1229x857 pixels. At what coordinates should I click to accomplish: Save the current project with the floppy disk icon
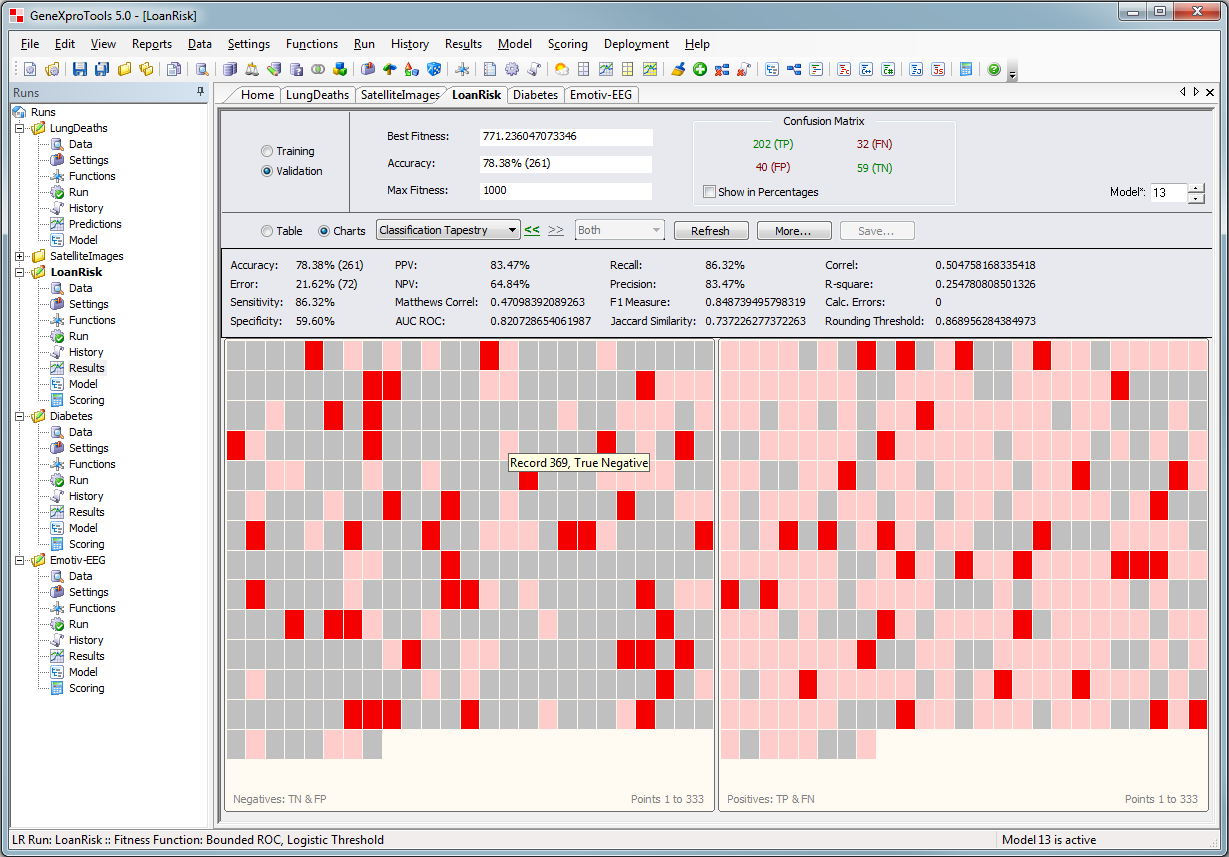tap(78, 69)
